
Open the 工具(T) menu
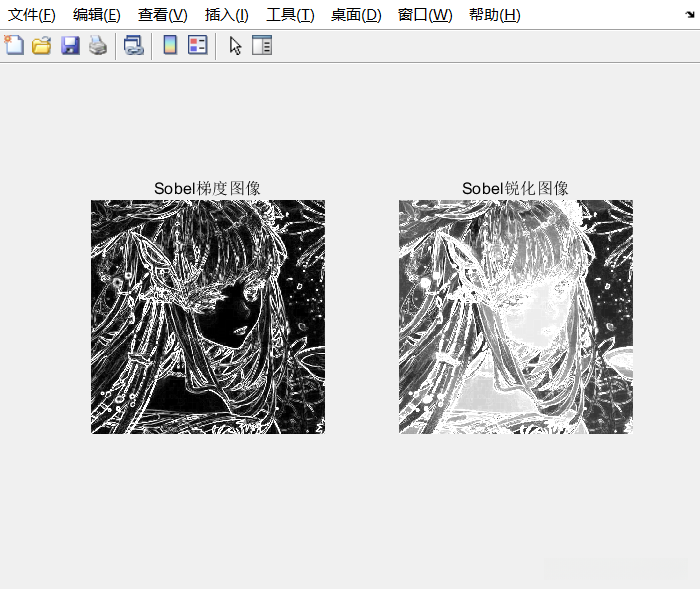290,15
